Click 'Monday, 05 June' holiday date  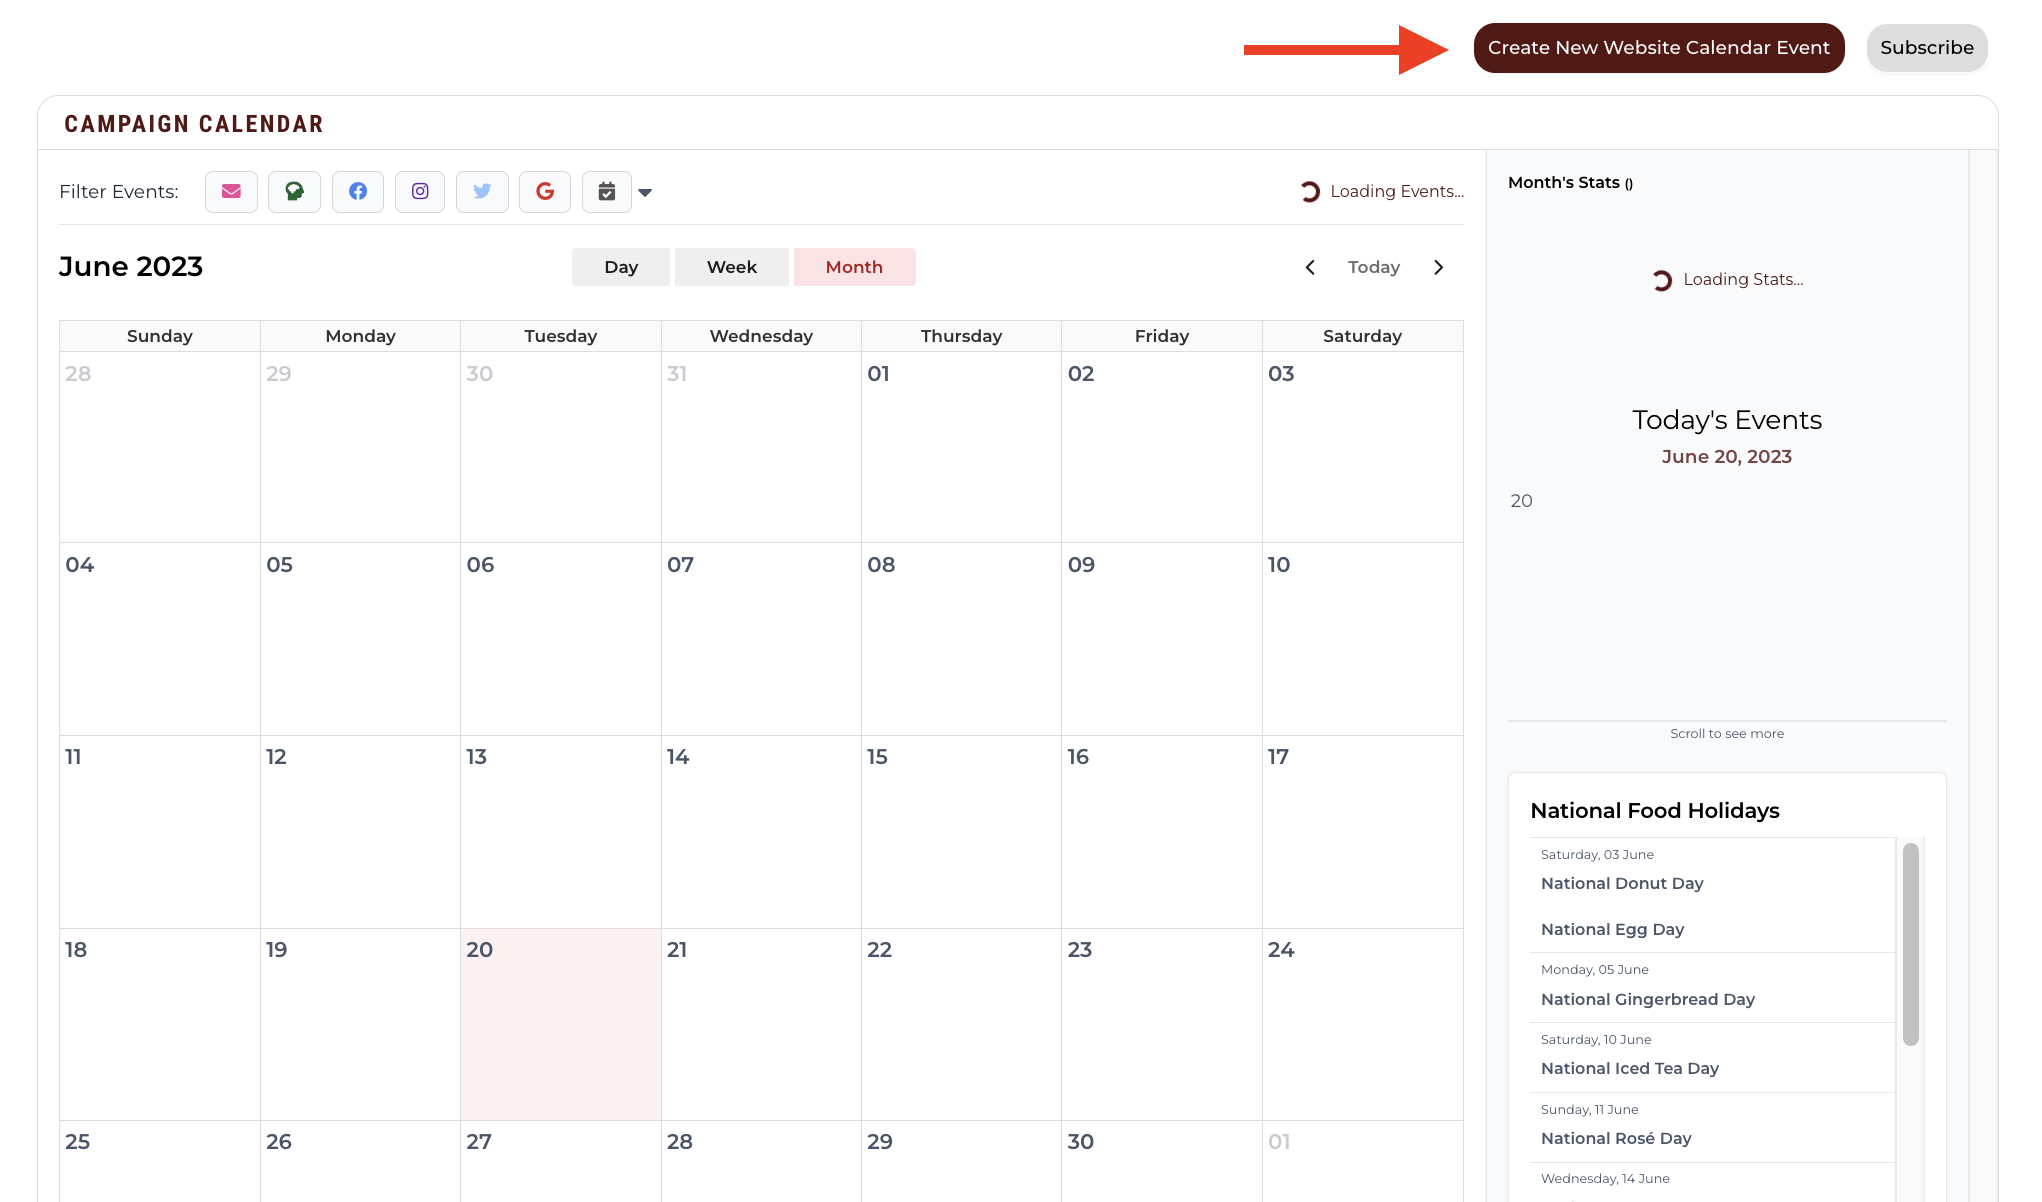pyautogui.click(x=1594, y=970)
